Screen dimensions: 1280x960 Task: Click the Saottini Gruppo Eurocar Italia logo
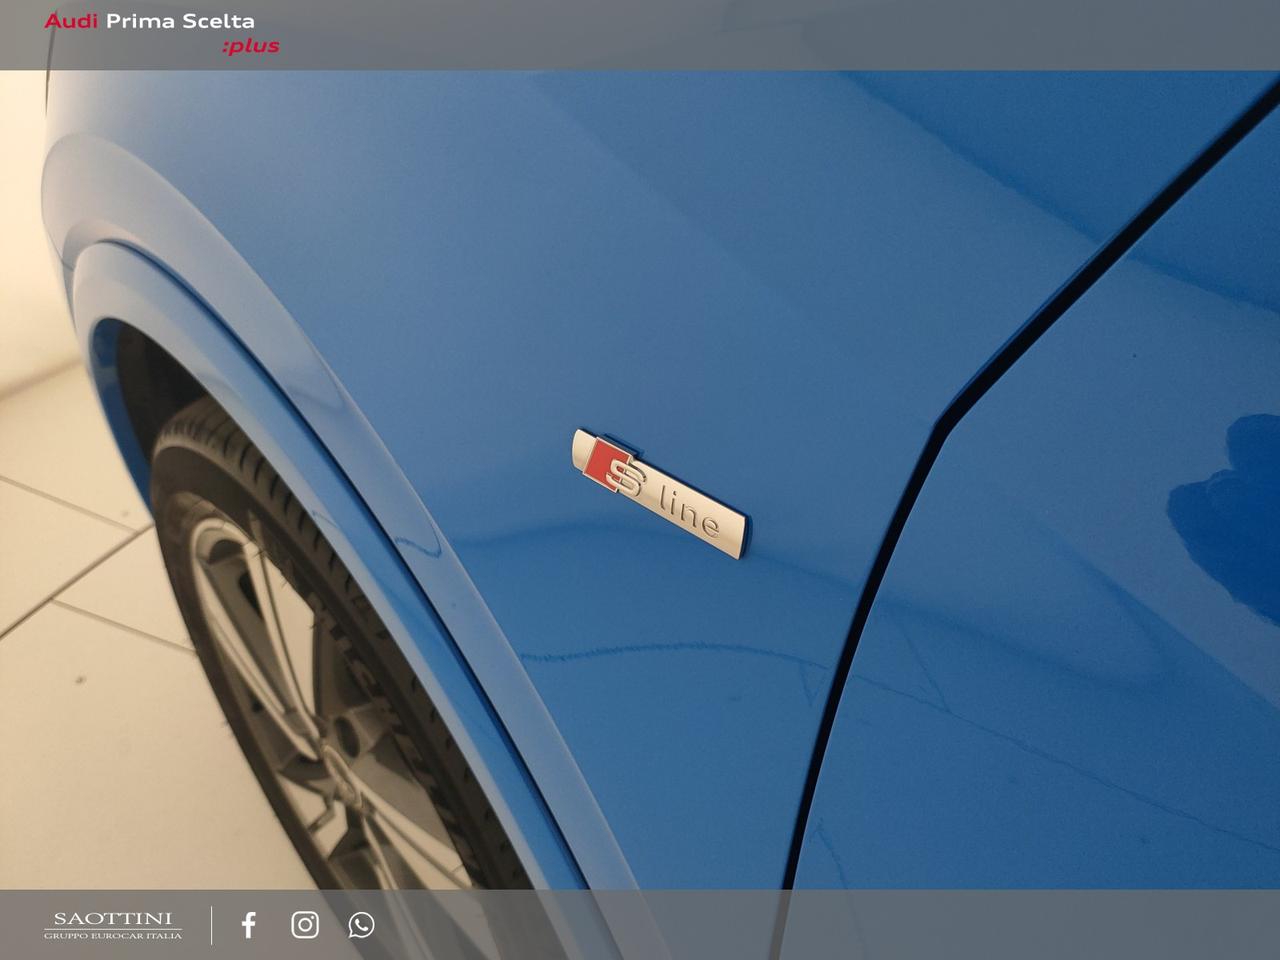113,925
